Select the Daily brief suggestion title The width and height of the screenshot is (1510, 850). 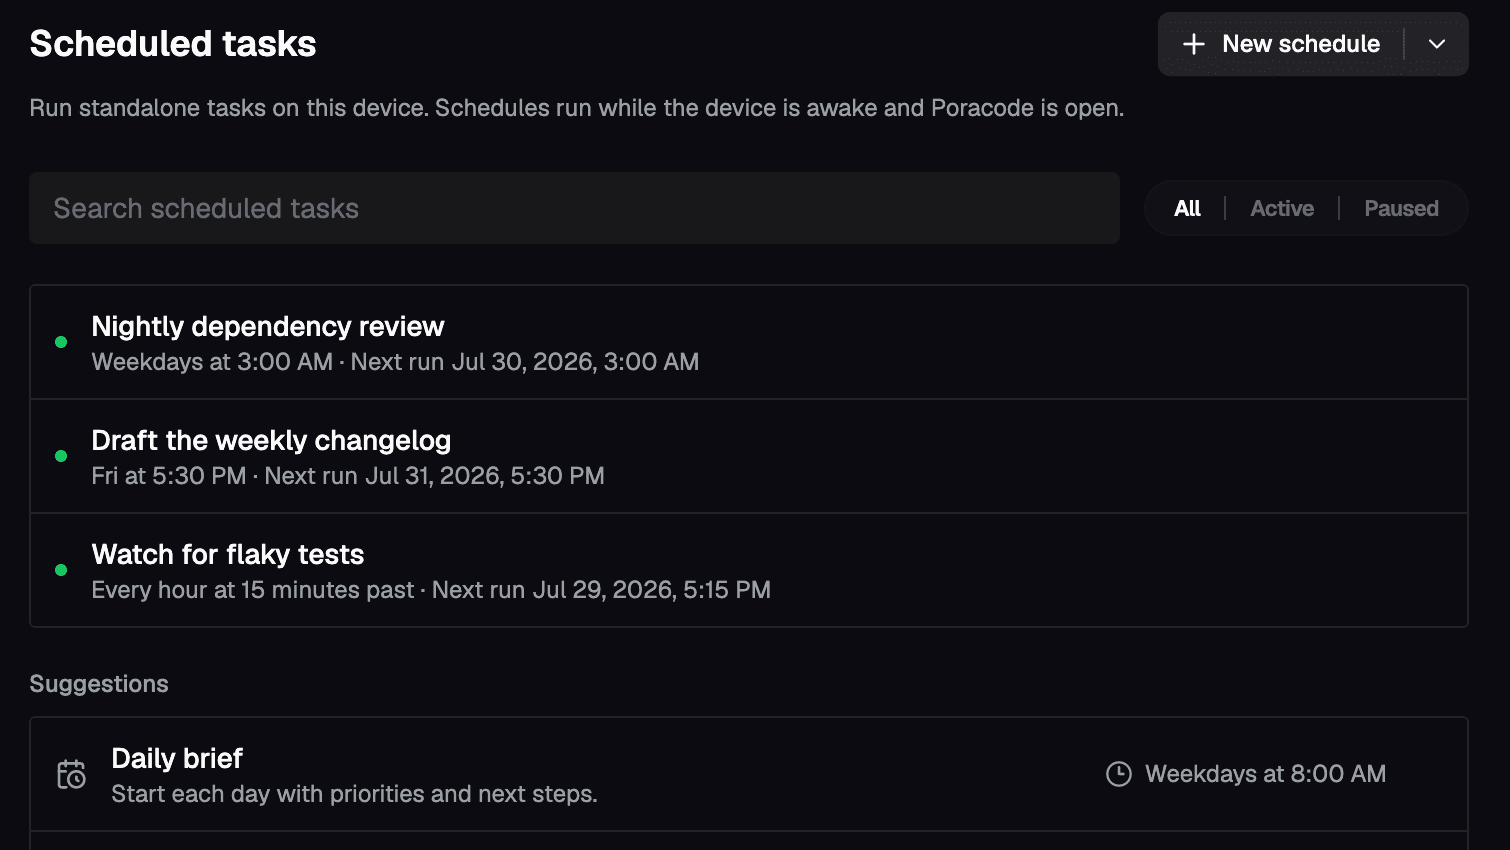(x=177, y=758)
